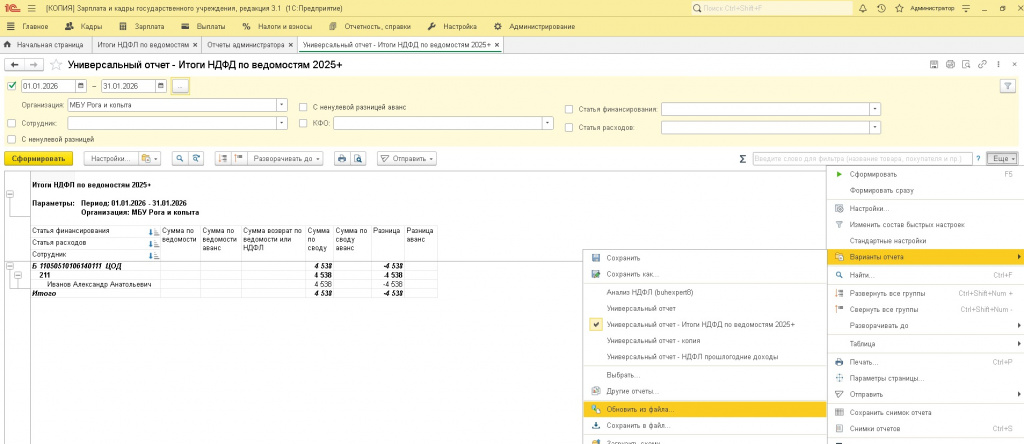The height and width of the screenshot is (444, 1024).
Task: Expand the Разворачивать до dropdown
Action: coord(283,158)
